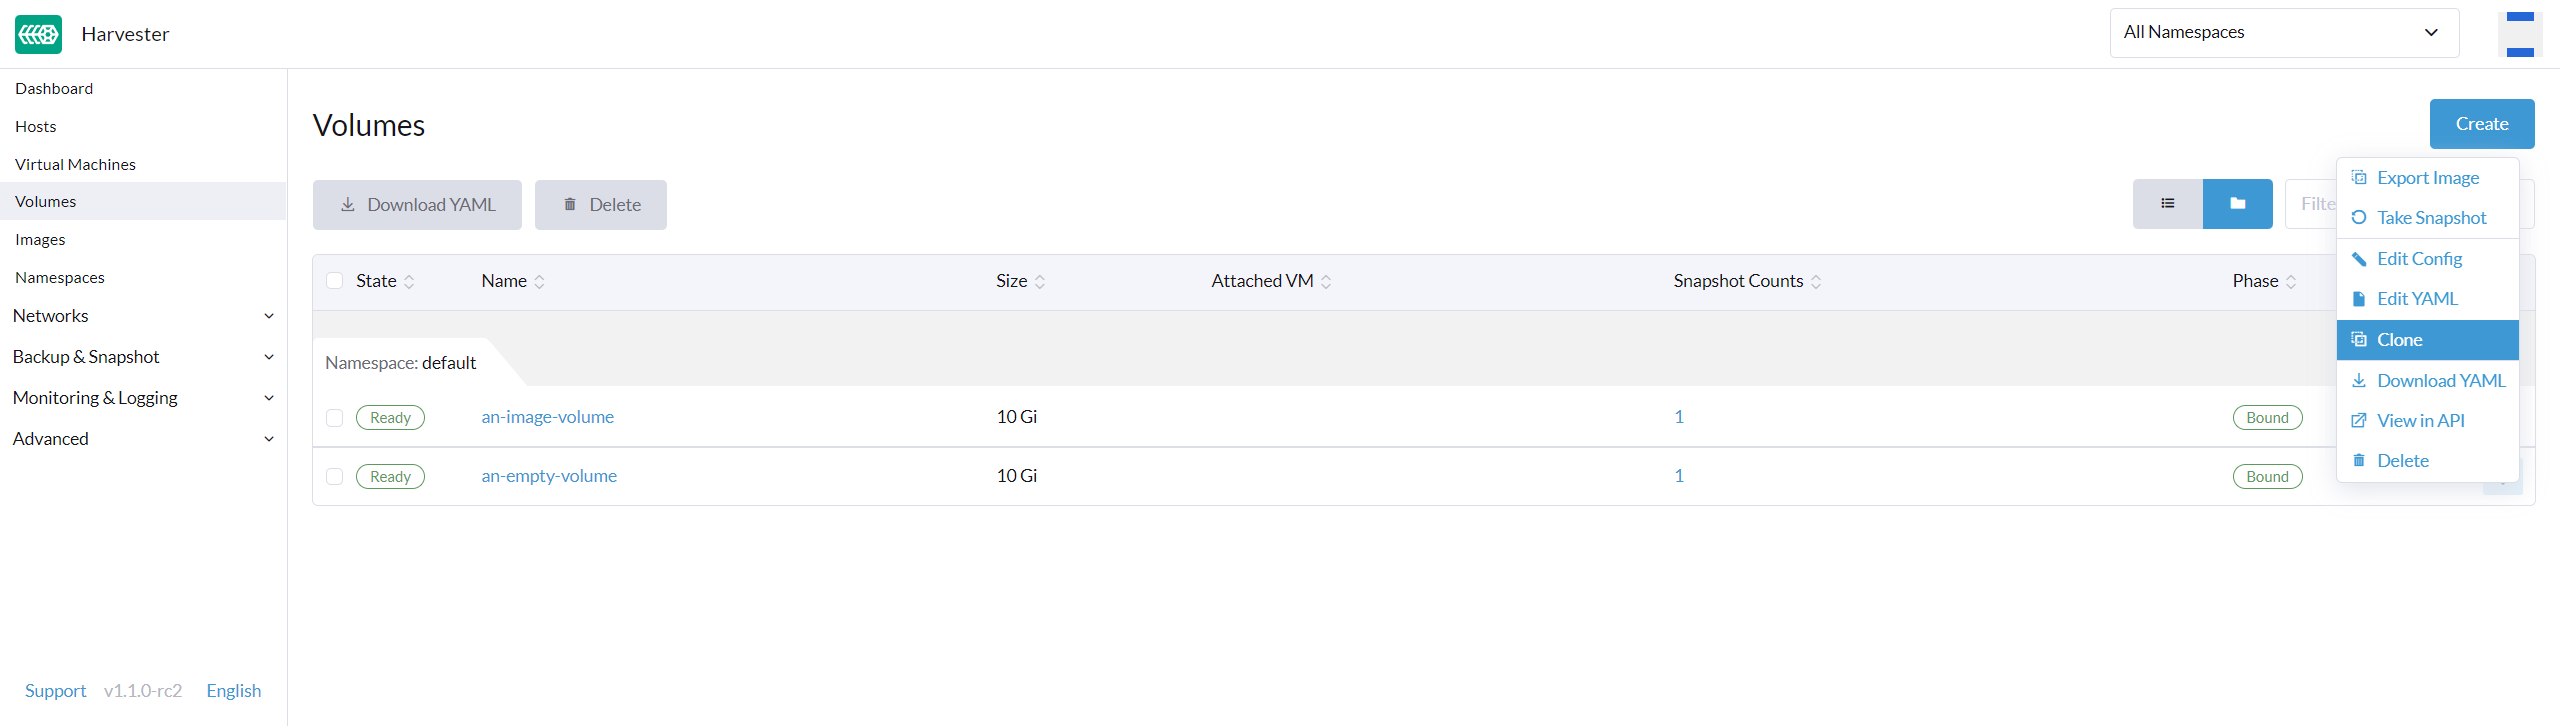Open the an-image-volume link
Screen dimensions: 2560x726
[x=547, y=417]
